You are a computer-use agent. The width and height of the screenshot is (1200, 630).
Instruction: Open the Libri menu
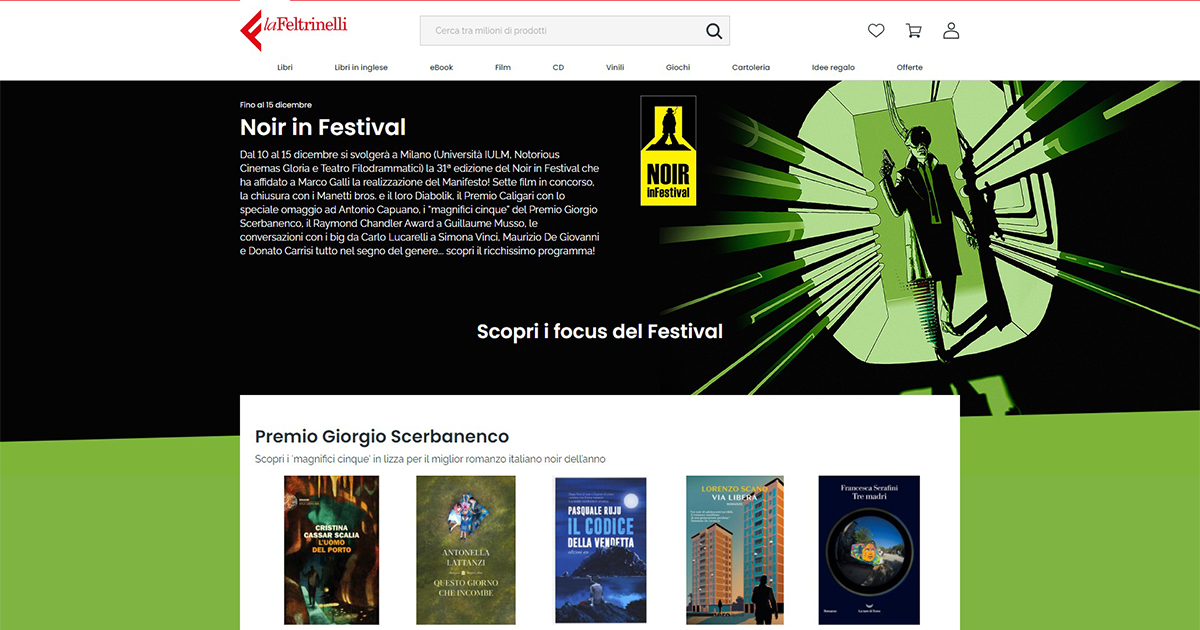click(x=285, y=68)
